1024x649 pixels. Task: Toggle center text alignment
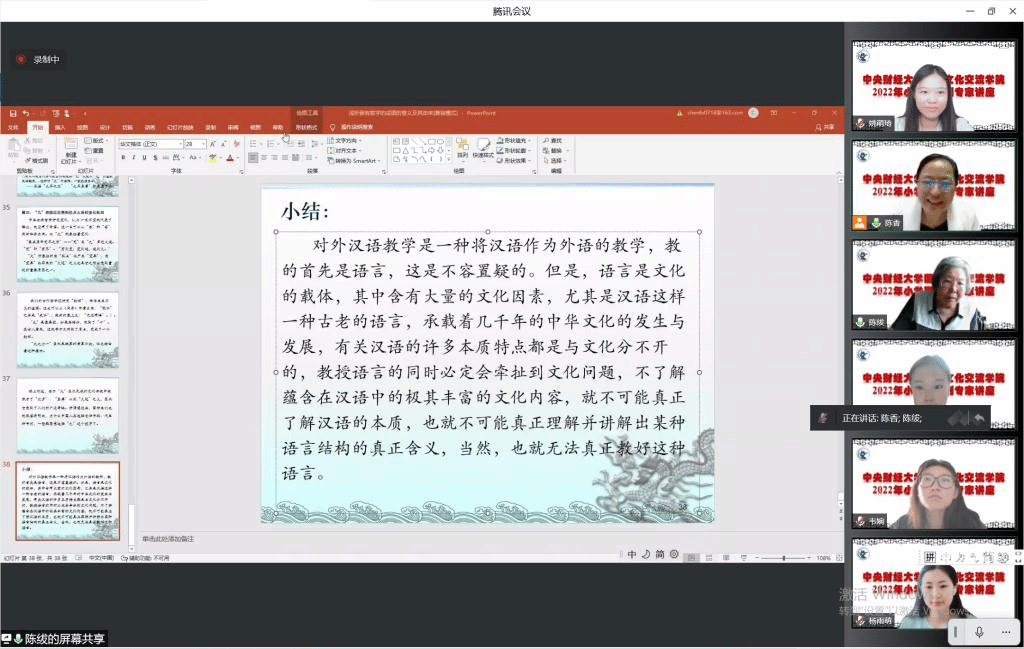click(263, 158)
